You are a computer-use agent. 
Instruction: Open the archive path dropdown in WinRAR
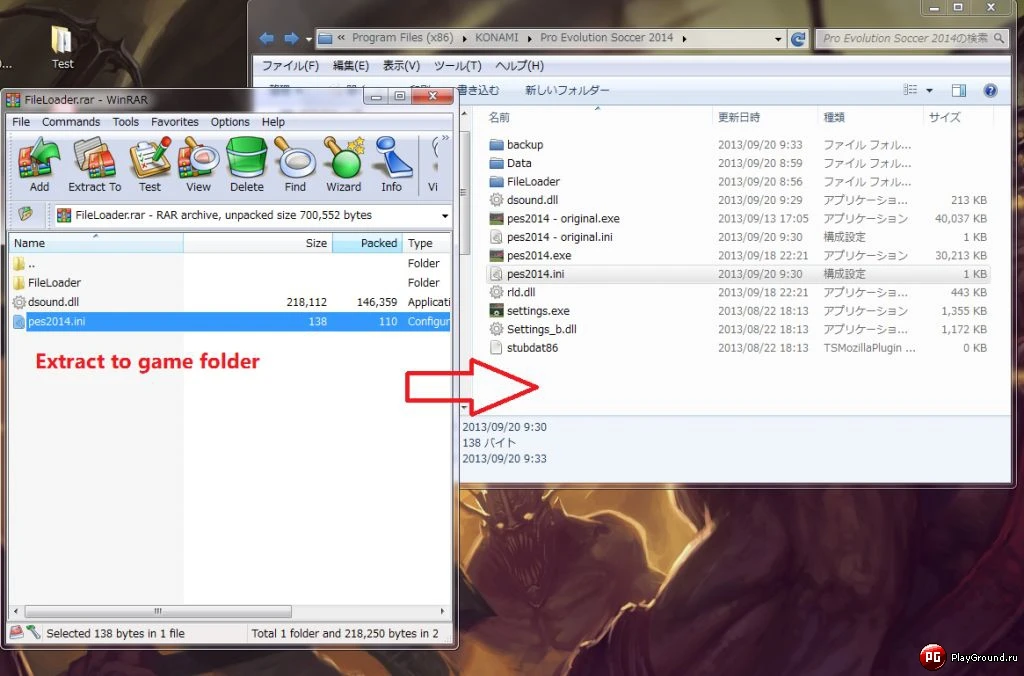coord(444,215)
